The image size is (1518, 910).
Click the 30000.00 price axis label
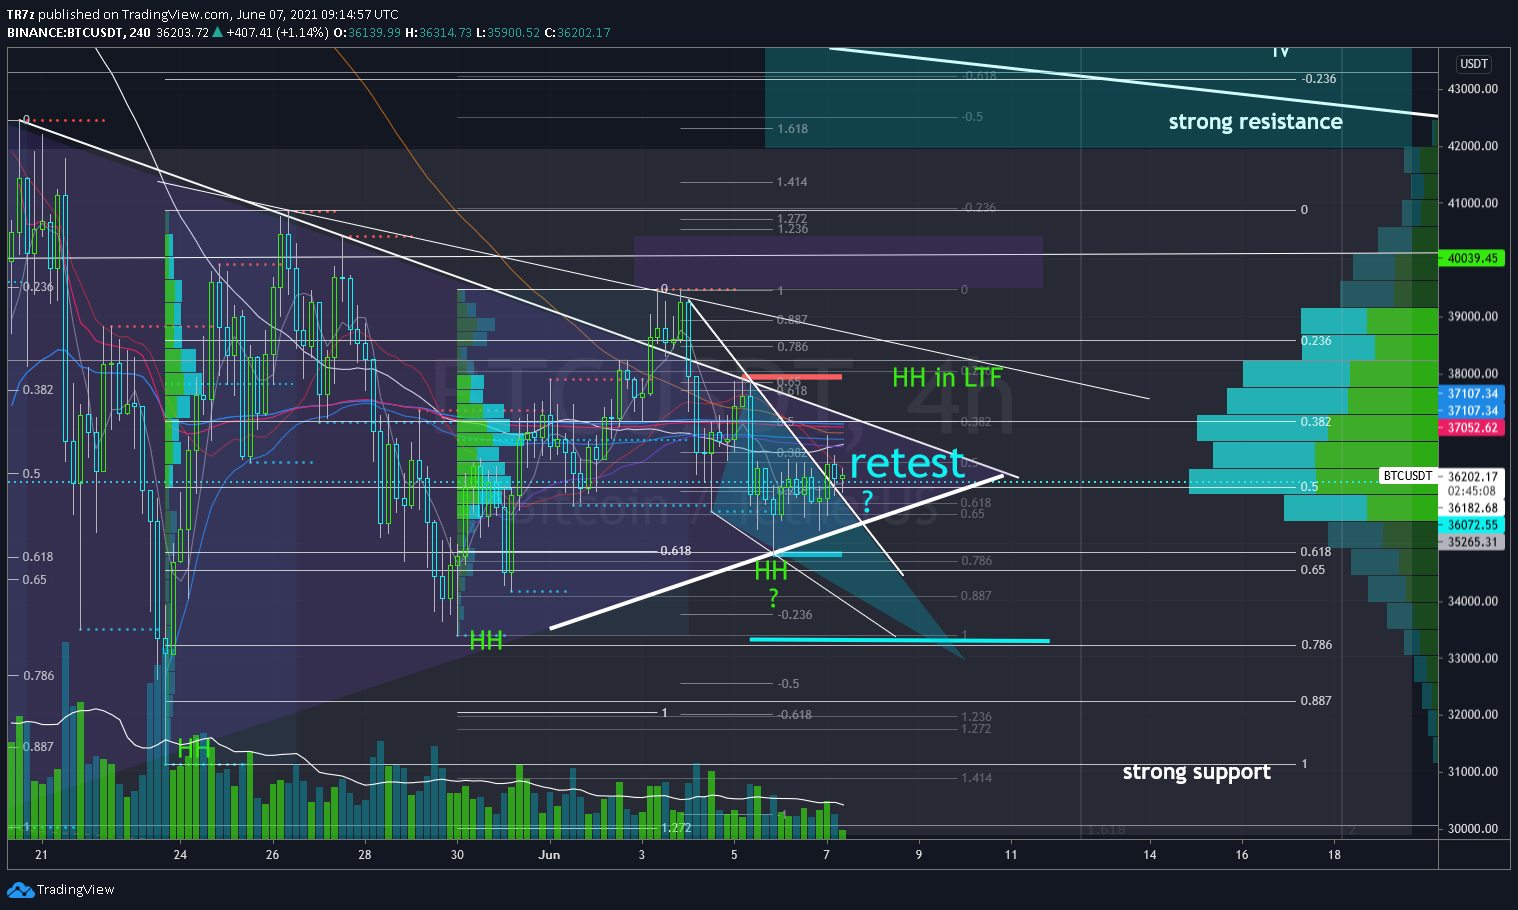tap(1473, 828)
